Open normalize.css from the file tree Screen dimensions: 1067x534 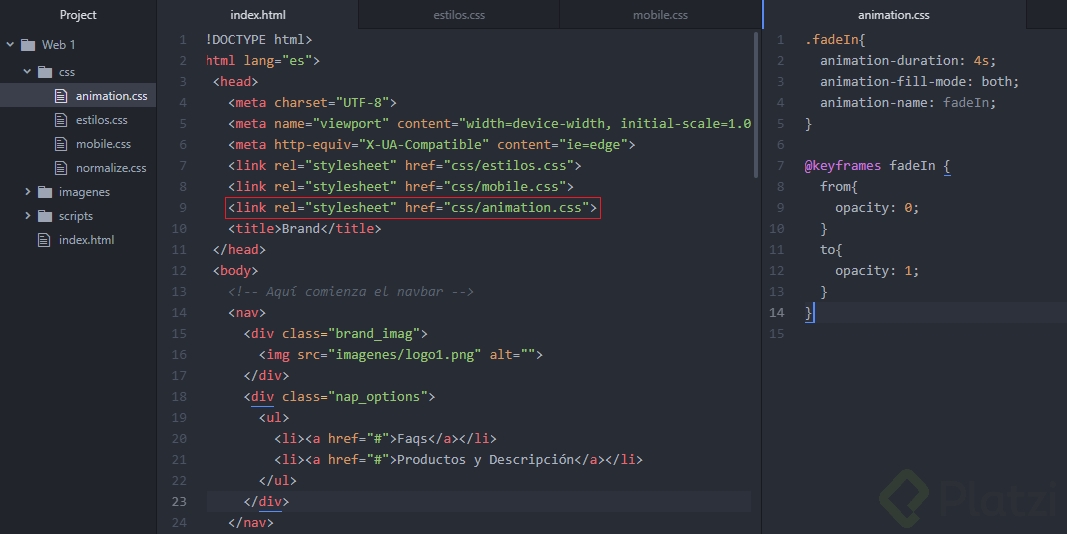111,168
